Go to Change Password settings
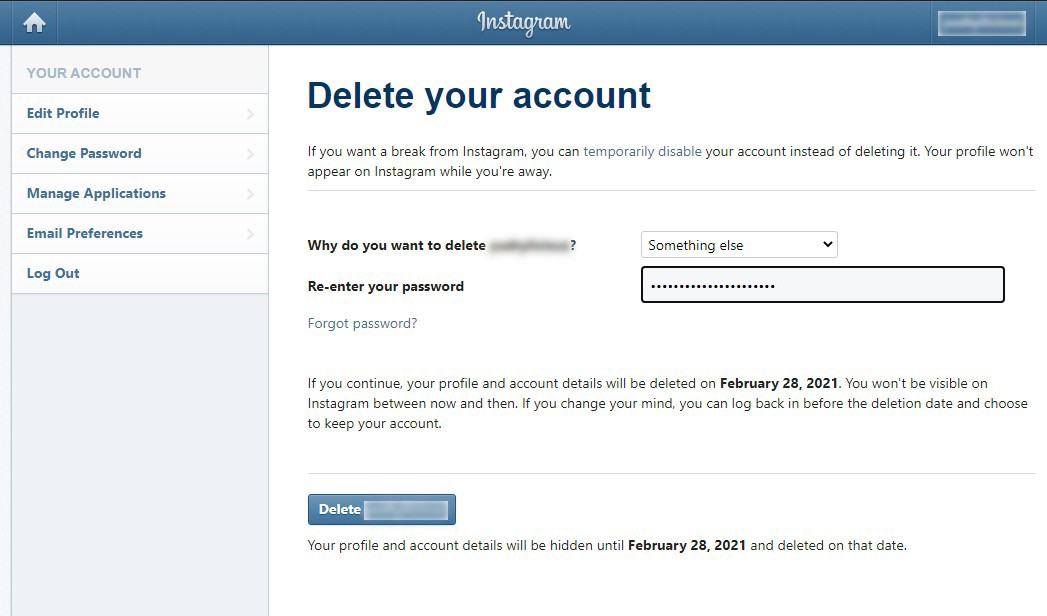The image size is (1047, 616). pos(84,153)
